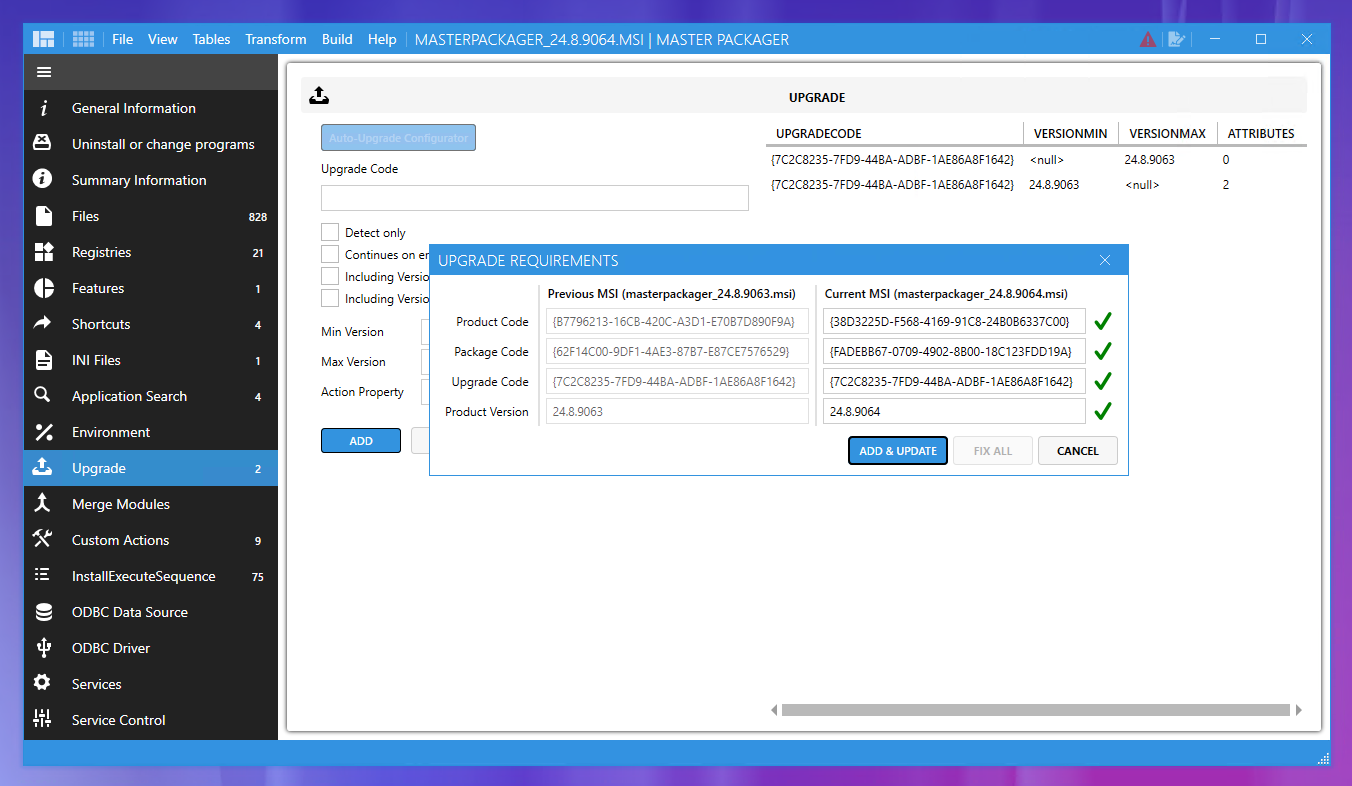Close the Upgrade Requirements dialog
This screenshot has width=1352, height=786.
1105,260
